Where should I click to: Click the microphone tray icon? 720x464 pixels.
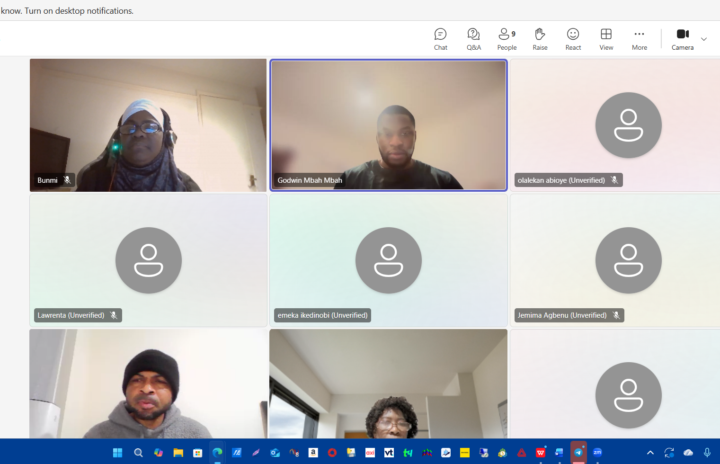[x=707, y=453]
